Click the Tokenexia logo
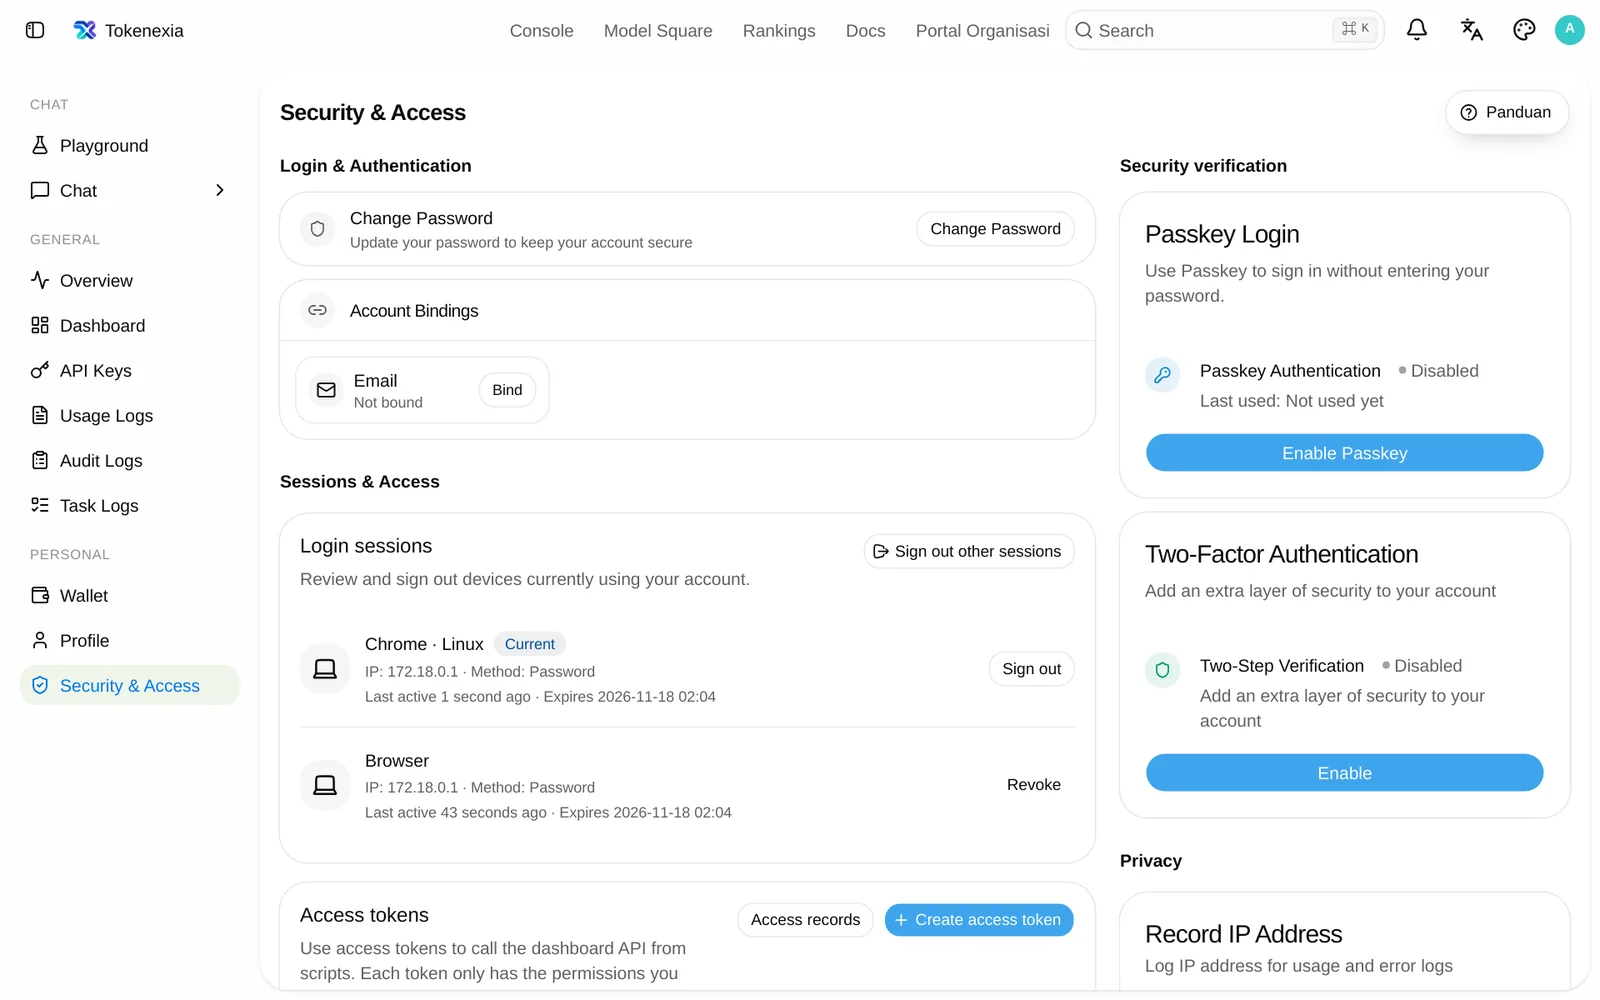The width and height of the screenshot is (1600, 1000). click(x=85, y=30)
